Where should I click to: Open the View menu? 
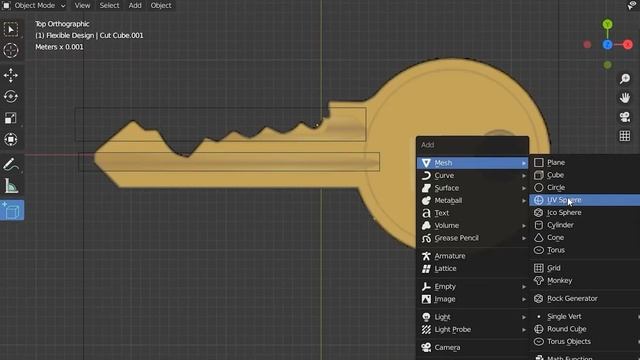(x=82, y=5)
